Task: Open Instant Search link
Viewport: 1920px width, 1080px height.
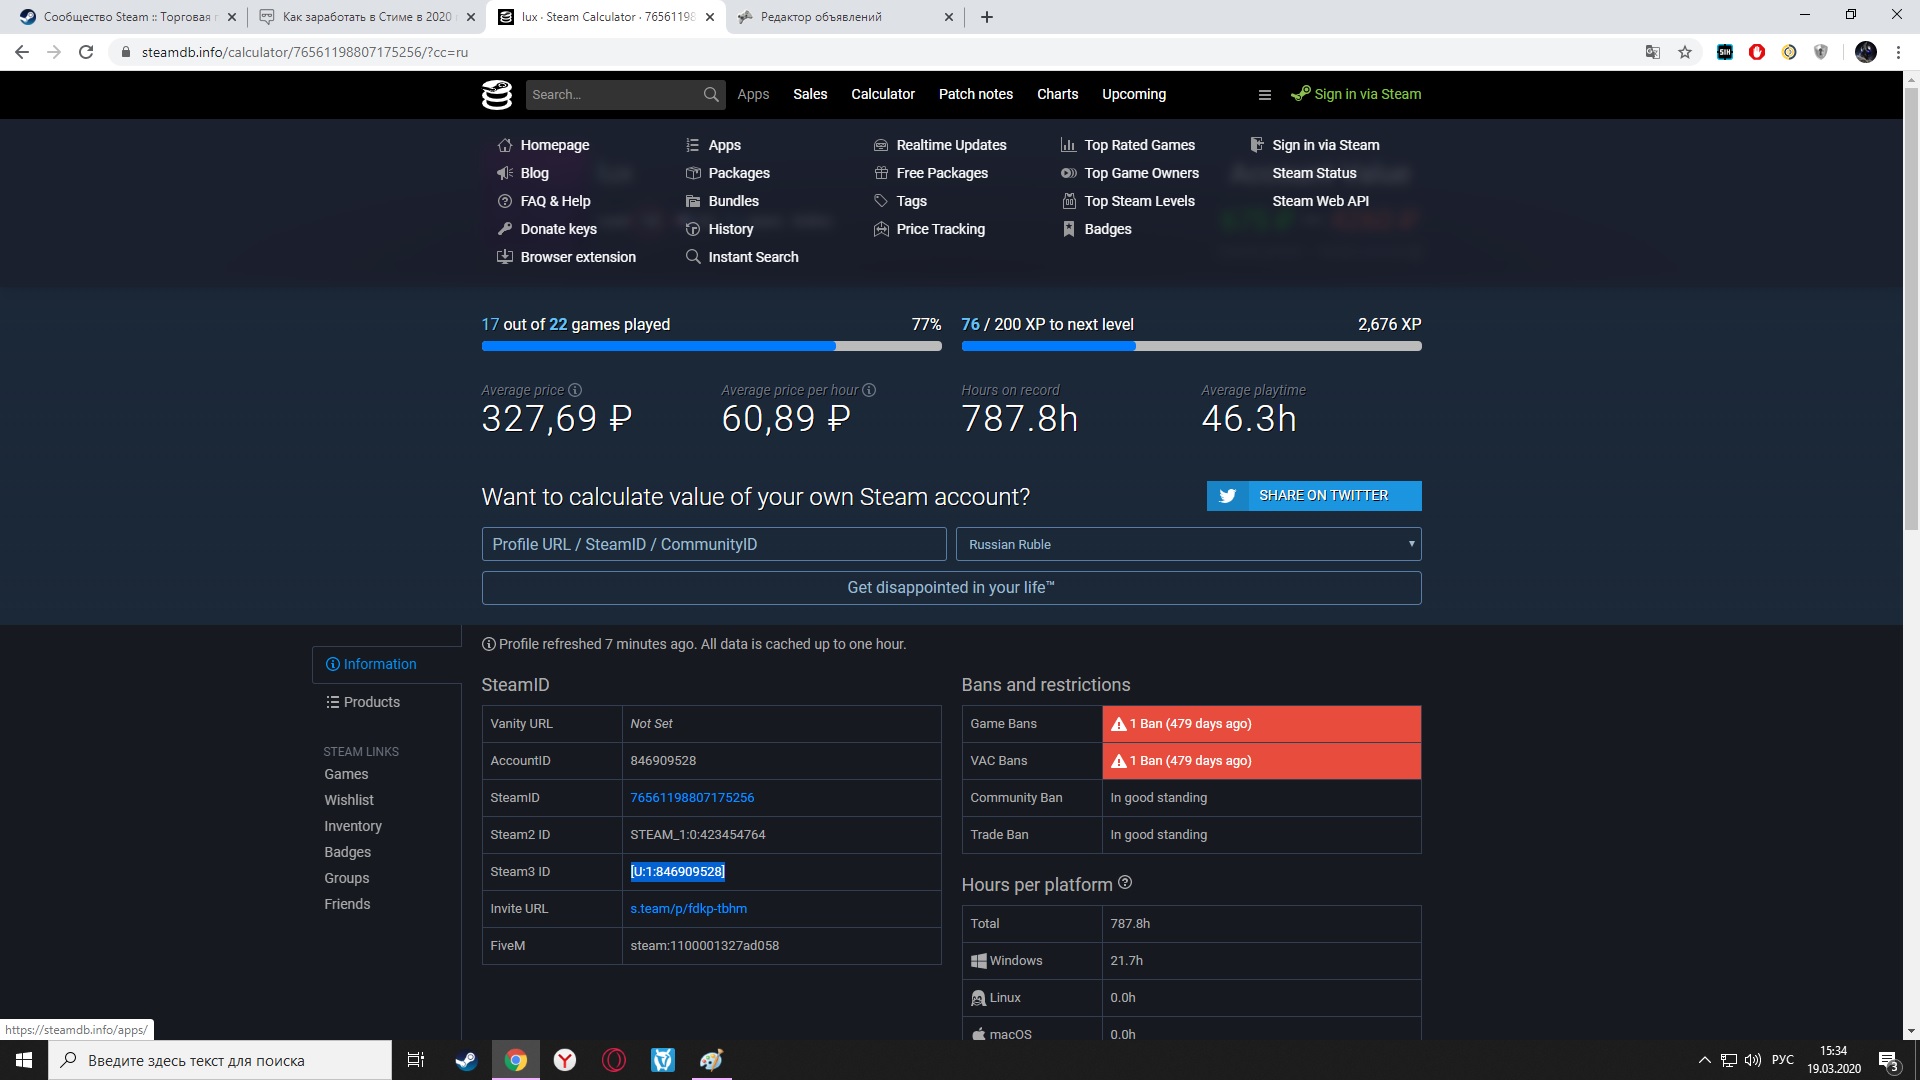Action: (x=742, y=257)
